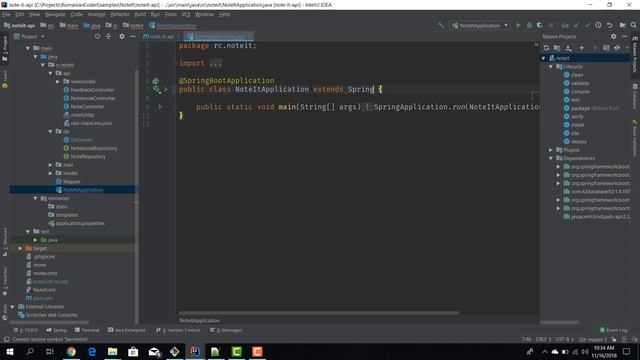Select Maven lifecycle goal install
The height and width of the screenshot is (360, 640).
574,125
